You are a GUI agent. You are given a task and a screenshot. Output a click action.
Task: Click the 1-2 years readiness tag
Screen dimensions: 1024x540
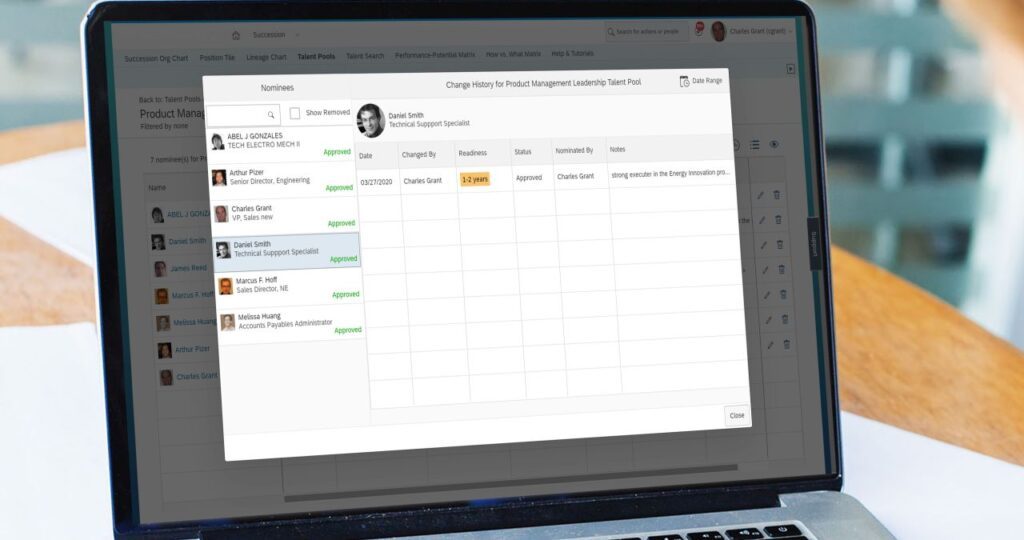pos(475,179)
